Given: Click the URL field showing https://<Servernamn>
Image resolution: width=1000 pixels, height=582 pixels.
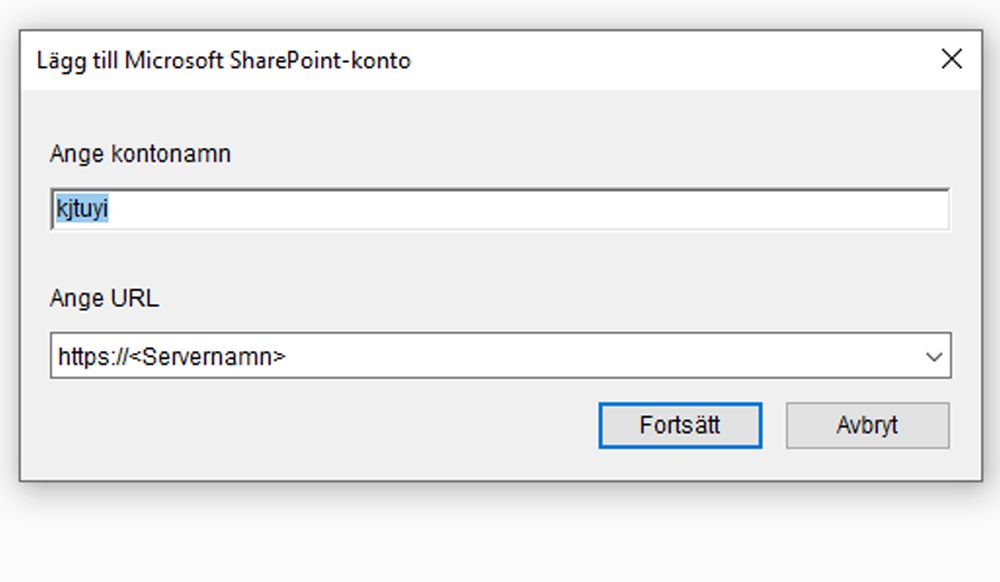Looking at the screenshot, I should coord(400,356).
